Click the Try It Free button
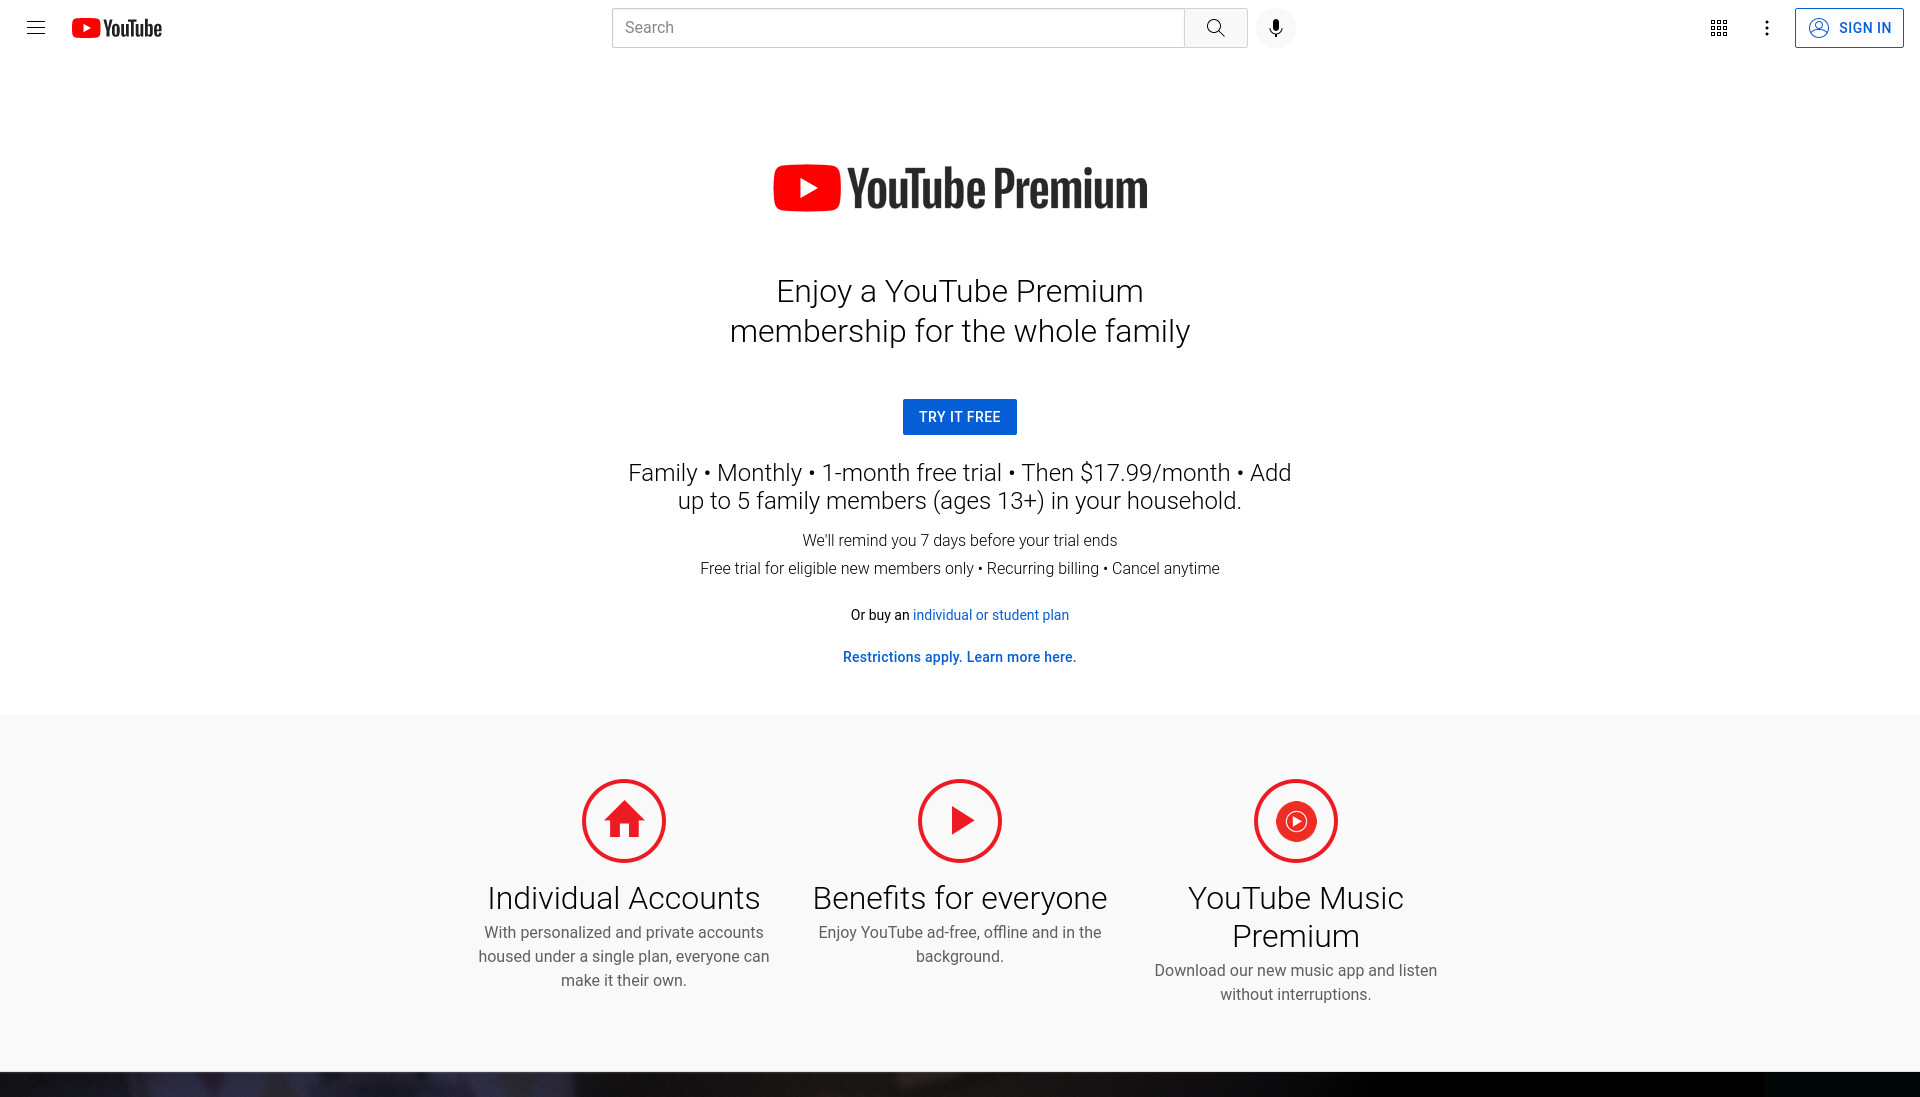This screenshot has height=1097, width=1920. tap(960, 417)
